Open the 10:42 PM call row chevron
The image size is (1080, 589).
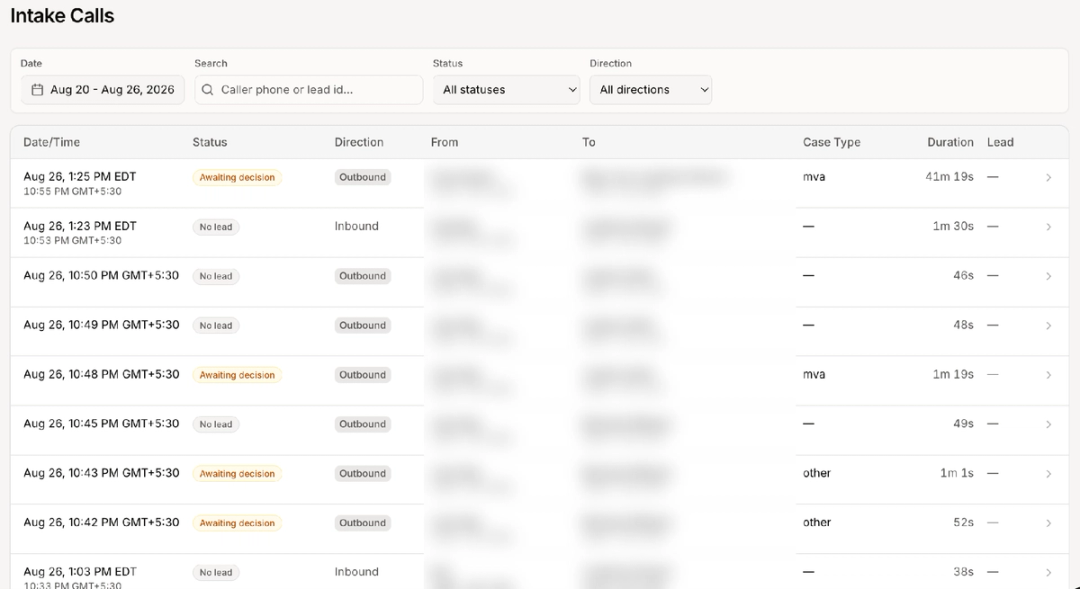[1048, 524]
